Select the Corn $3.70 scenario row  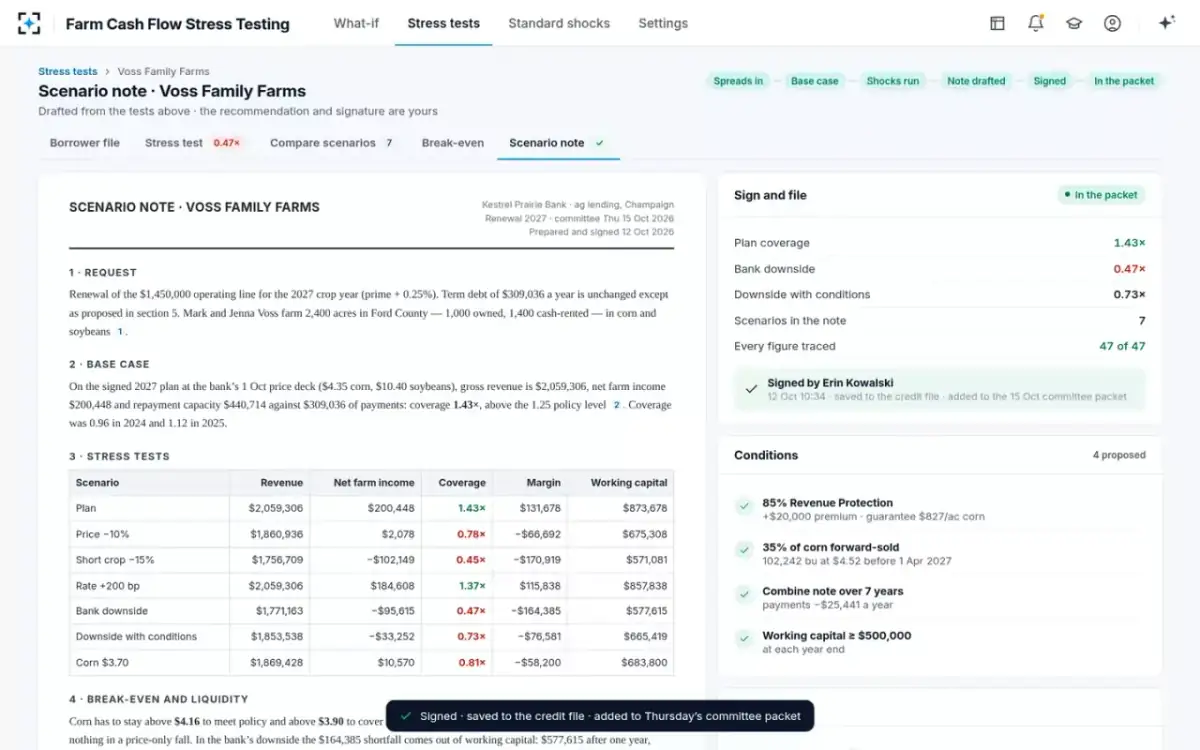pyautogui.click(x=371, y=662)
